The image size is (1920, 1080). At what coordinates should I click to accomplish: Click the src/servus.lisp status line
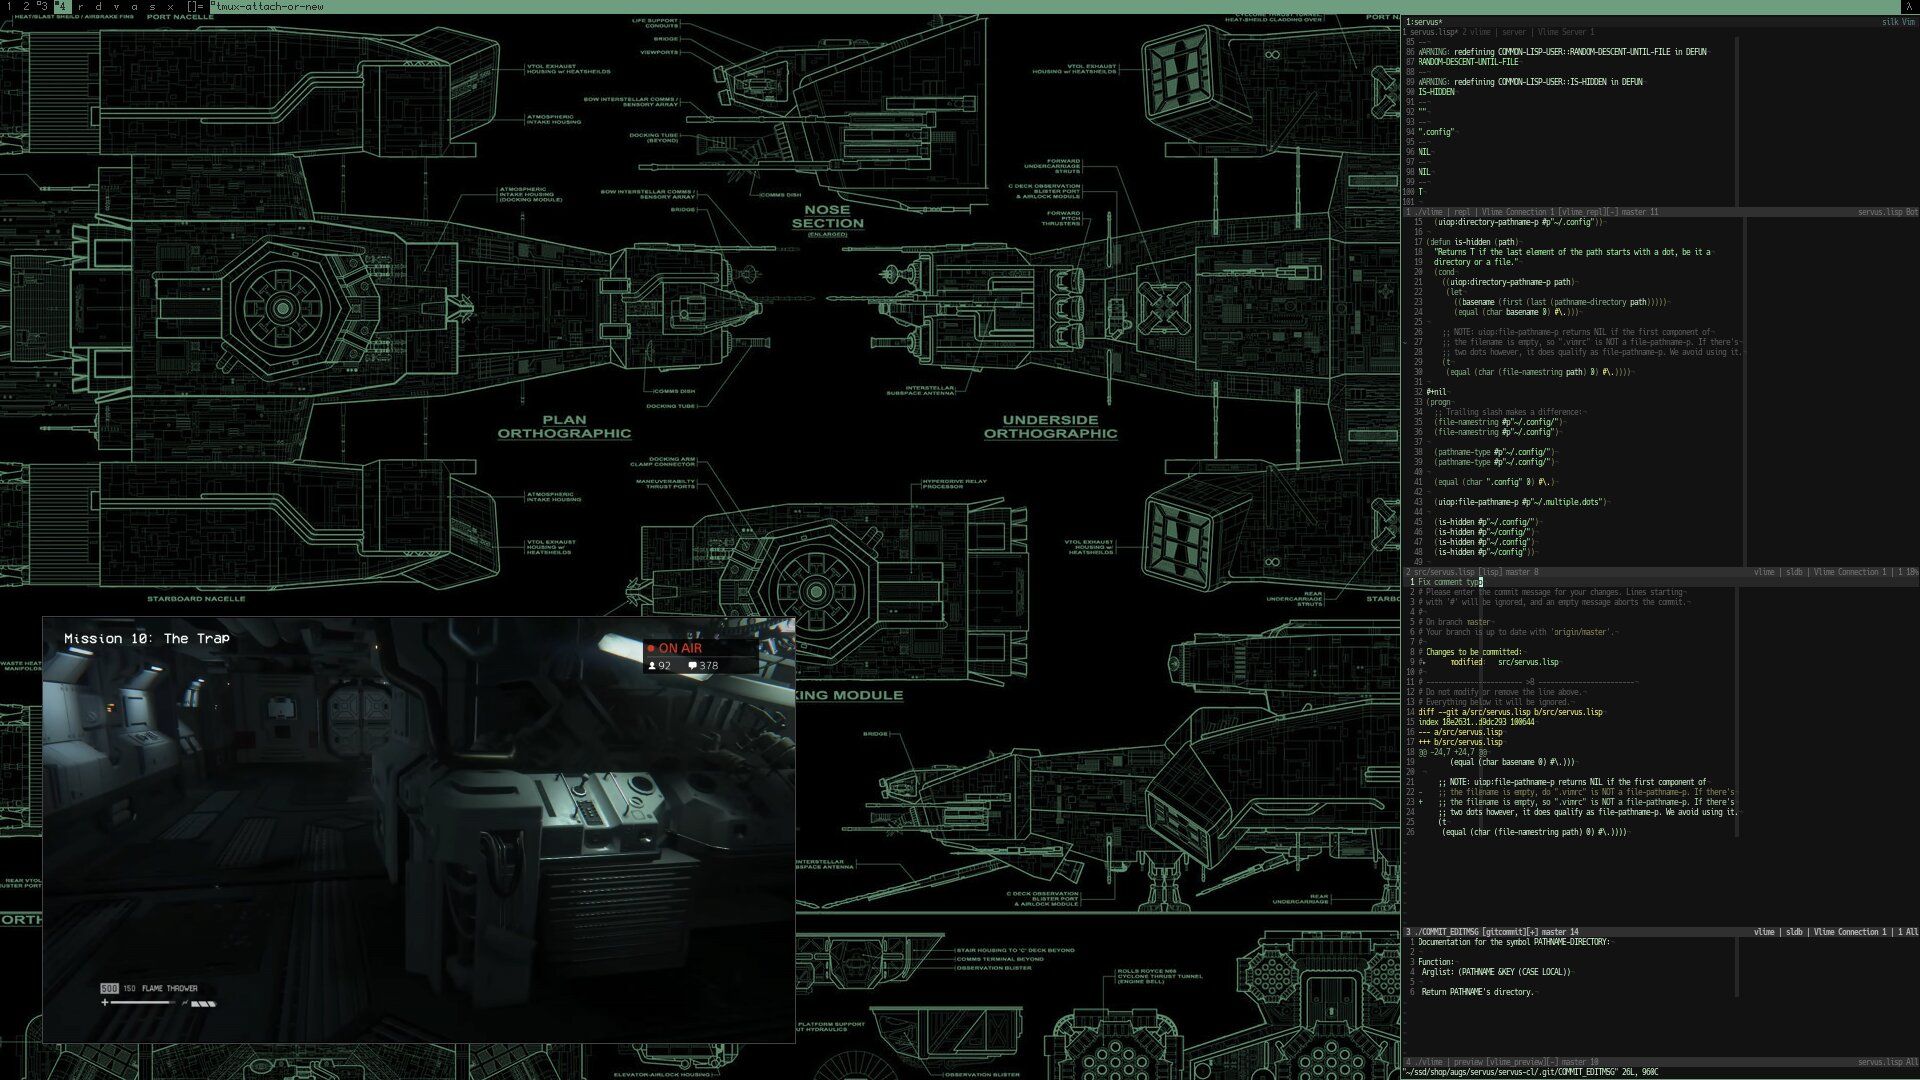(x=1660, y=572)
